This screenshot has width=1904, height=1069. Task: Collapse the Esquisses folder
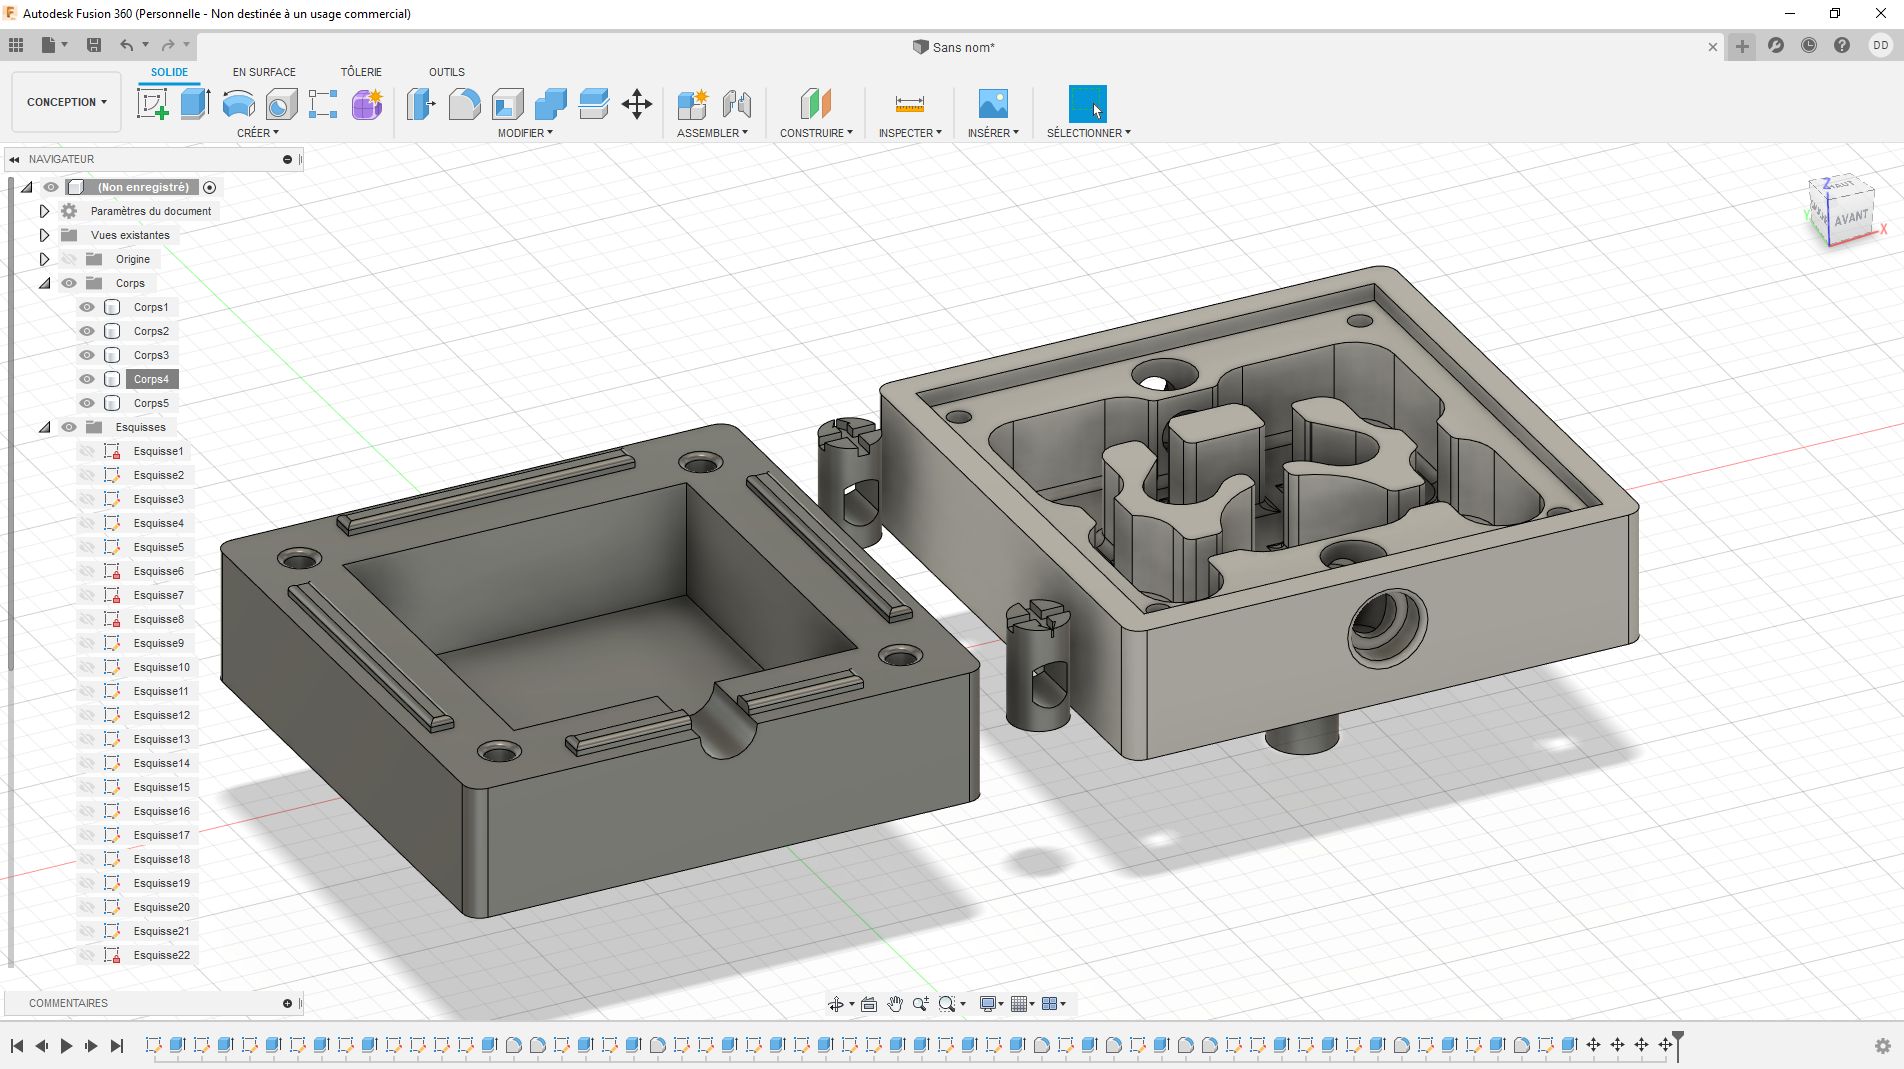(45, 427)
